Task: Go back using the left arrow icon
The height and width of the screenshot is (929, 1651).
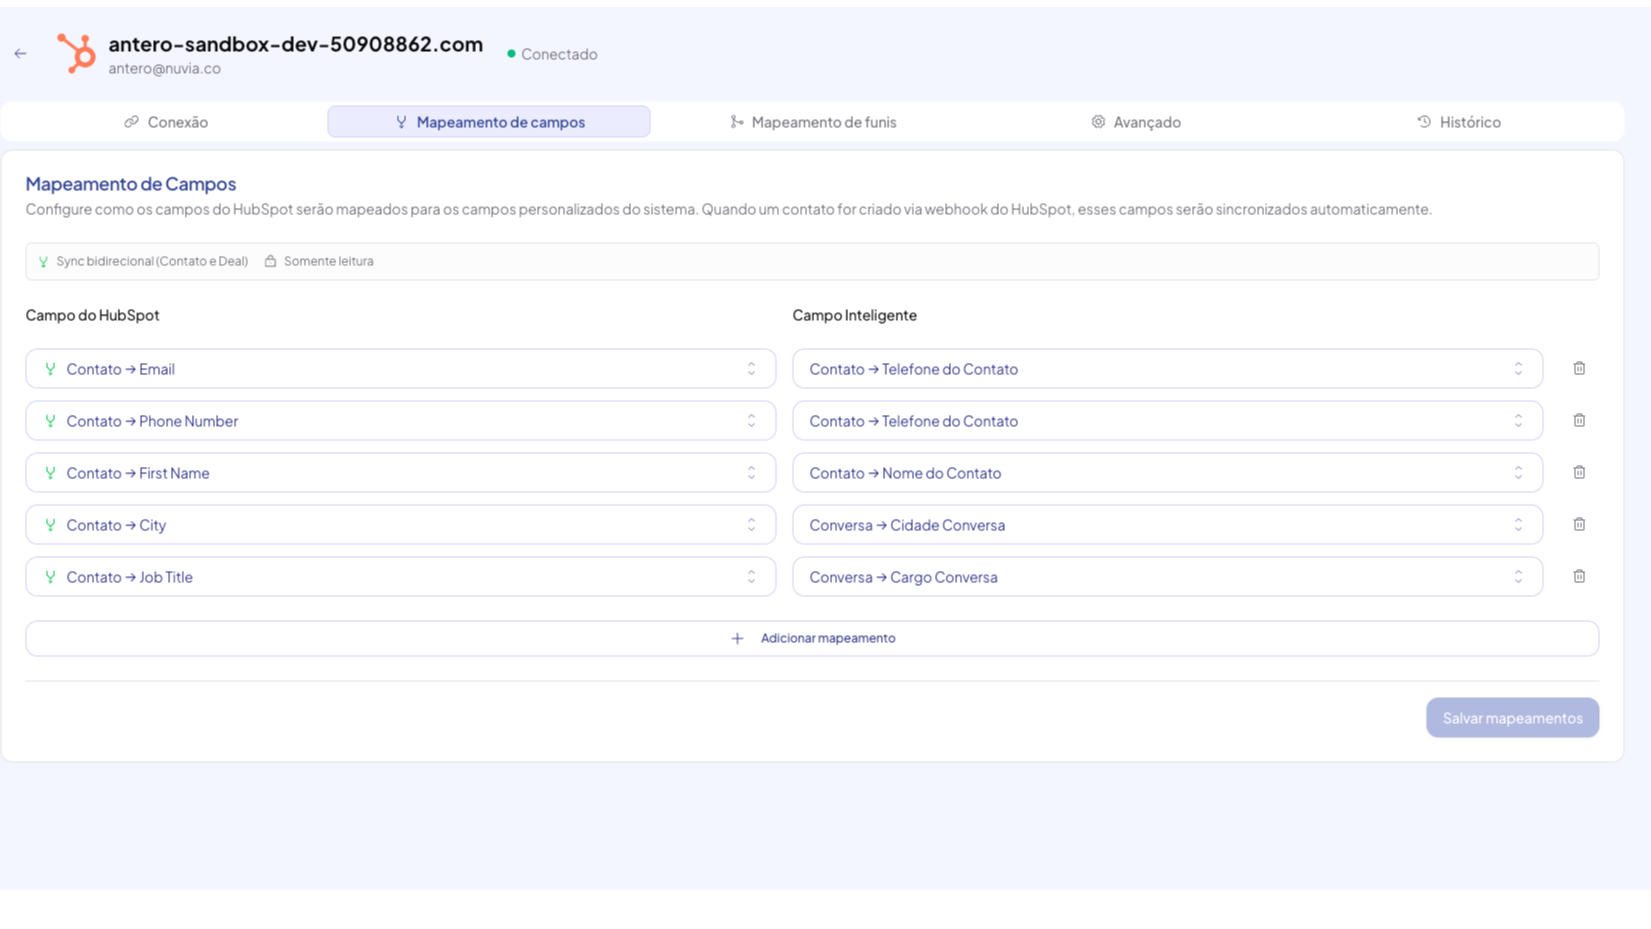Action: pyautogui.click(x=21, y=54)
